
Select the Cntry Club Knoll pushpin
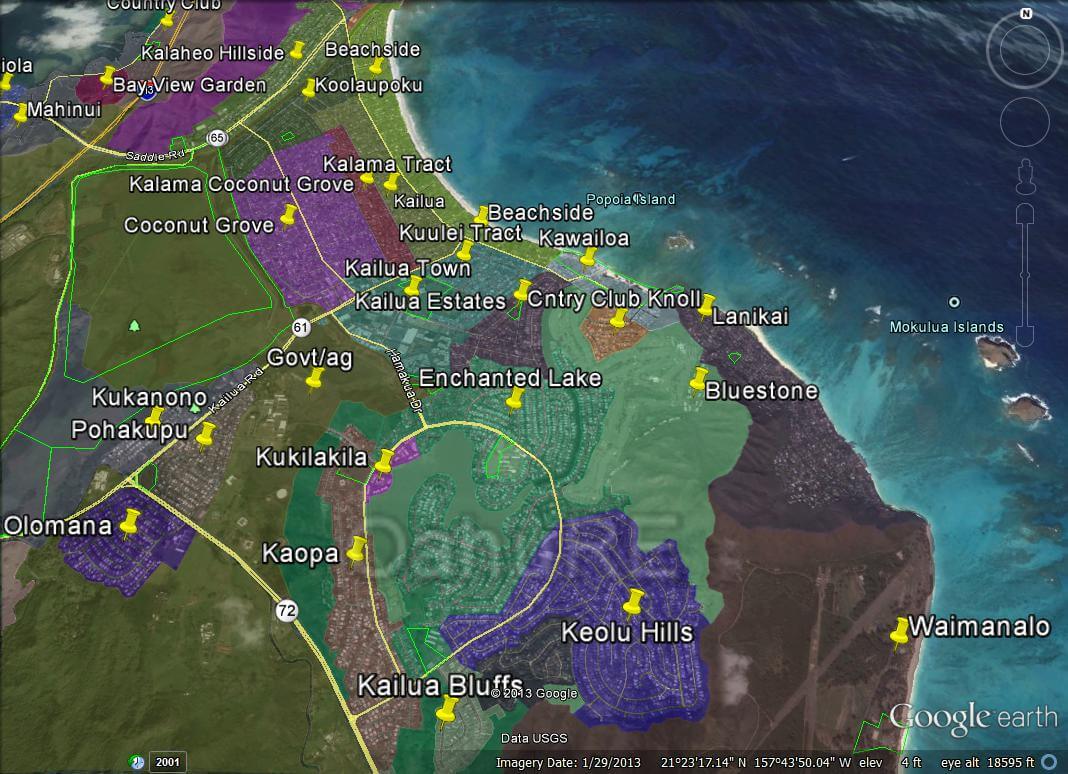[x=618, y=318]
